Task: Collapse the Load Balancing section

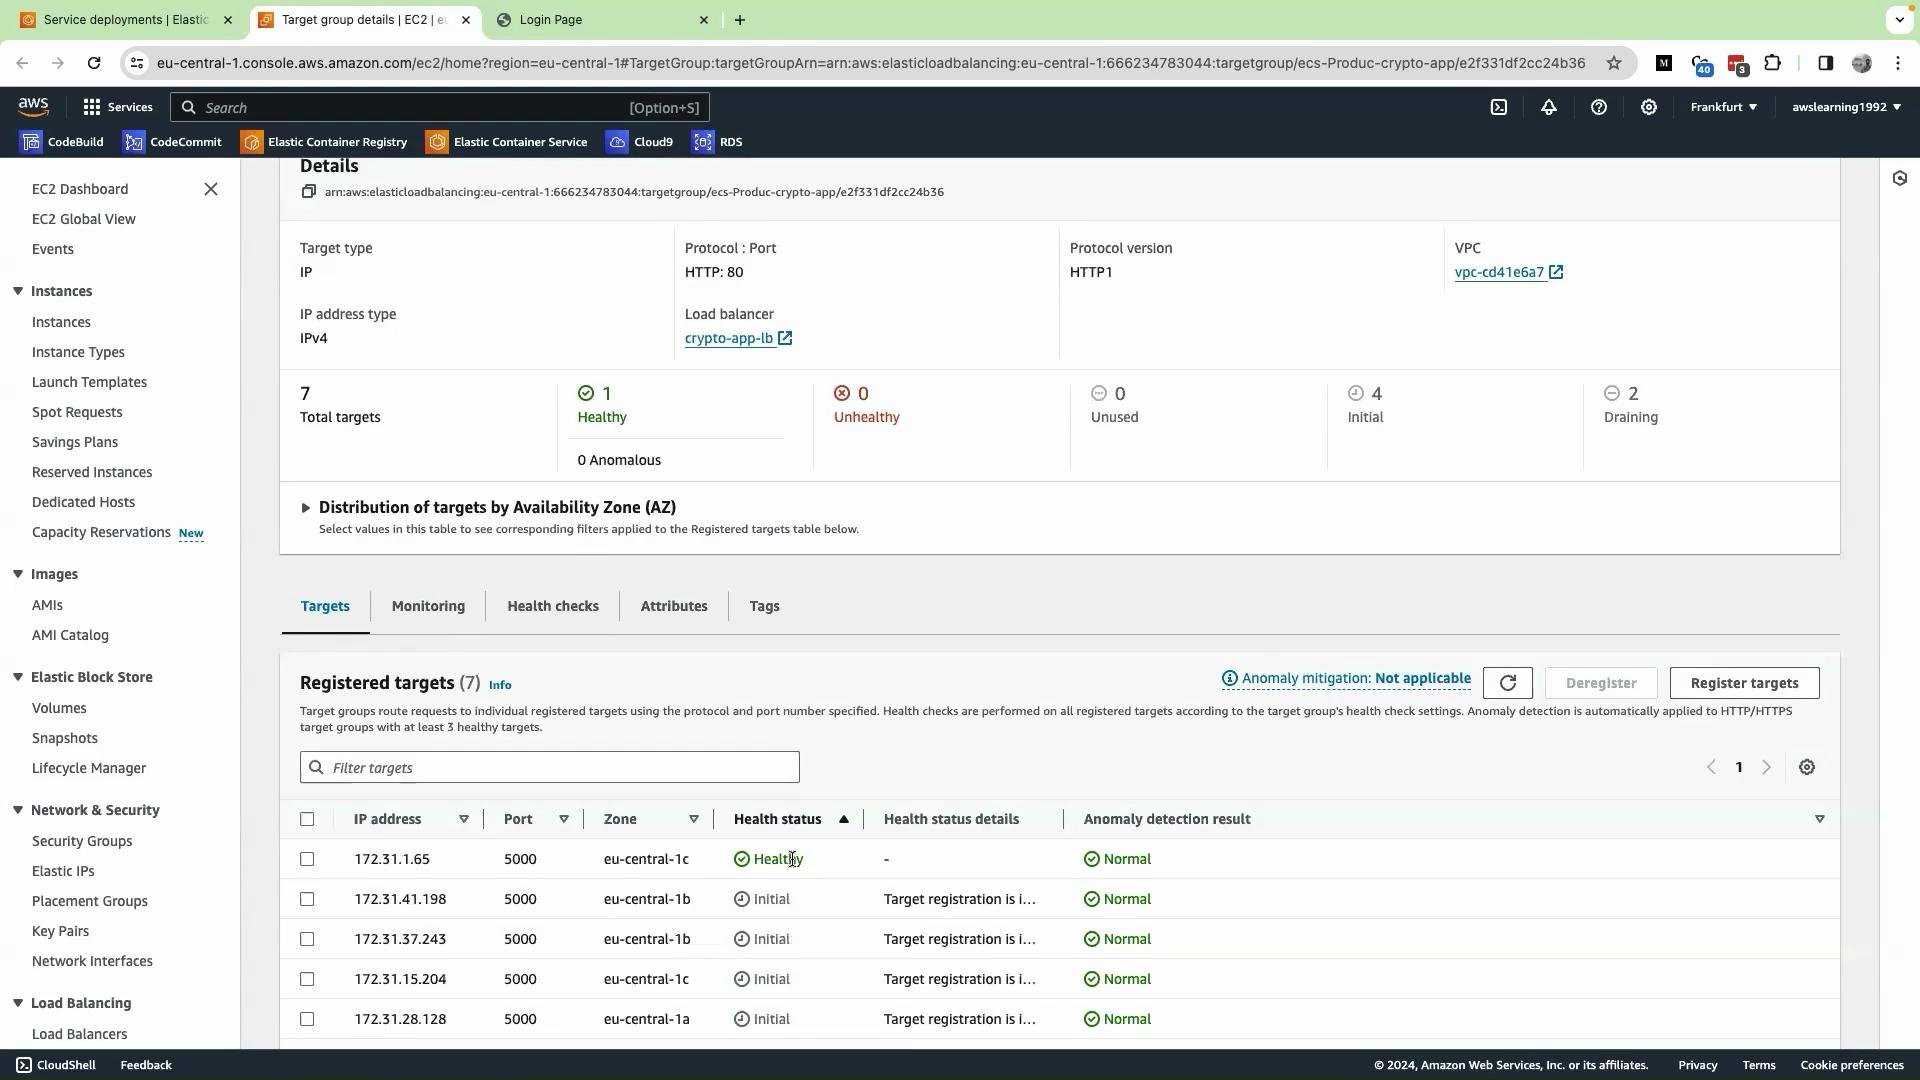Action: (18, 1003)
